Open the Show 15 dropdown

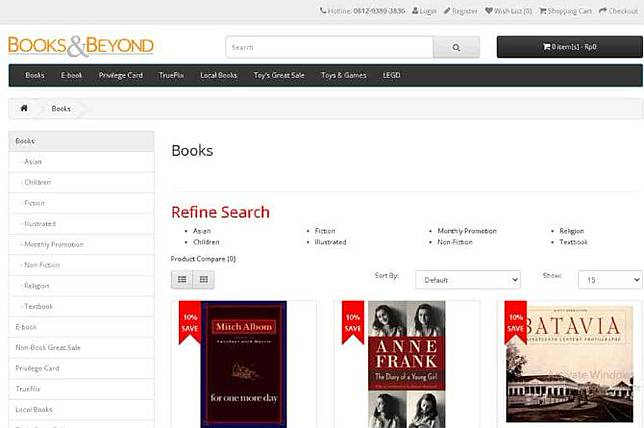610,280
